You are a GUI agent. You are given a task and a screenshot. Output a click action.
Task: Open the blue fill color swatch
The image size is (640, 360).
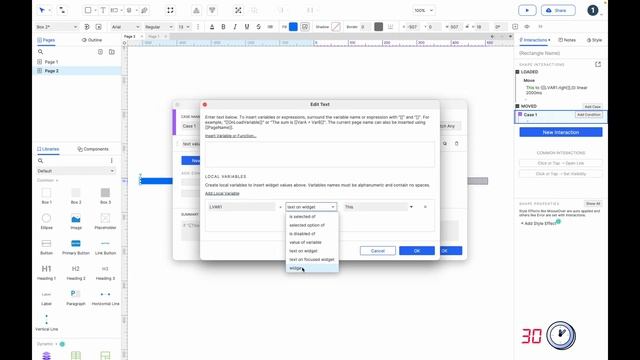pos(293,27)
